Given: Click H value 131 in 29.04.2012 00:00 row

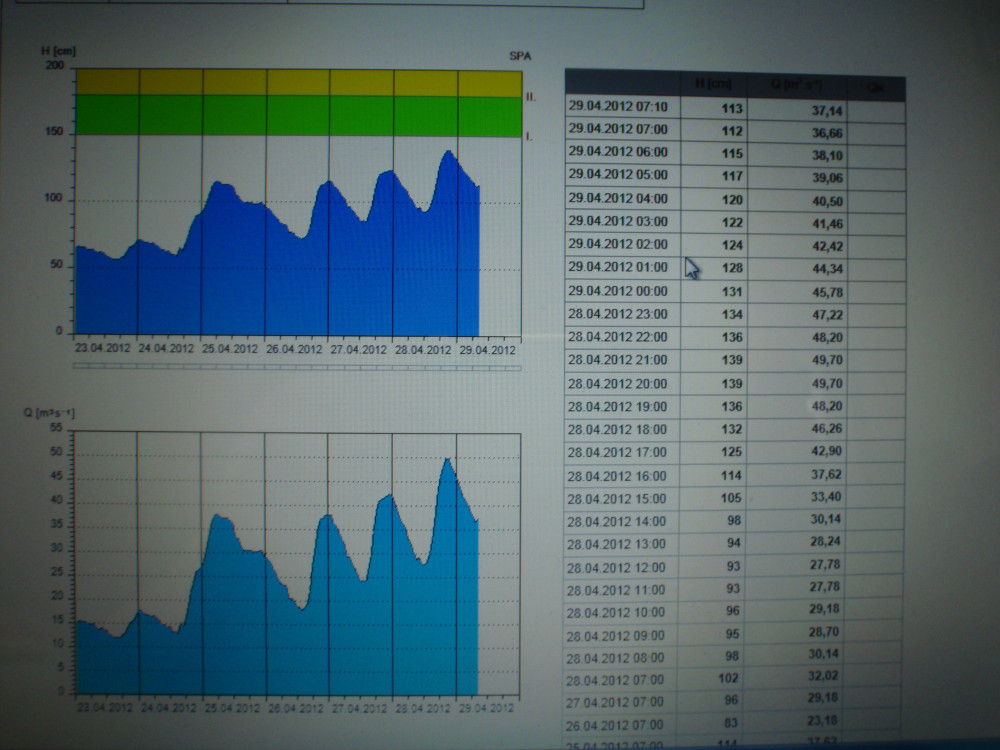Looking at the screenshot, I should coord(713,291).
